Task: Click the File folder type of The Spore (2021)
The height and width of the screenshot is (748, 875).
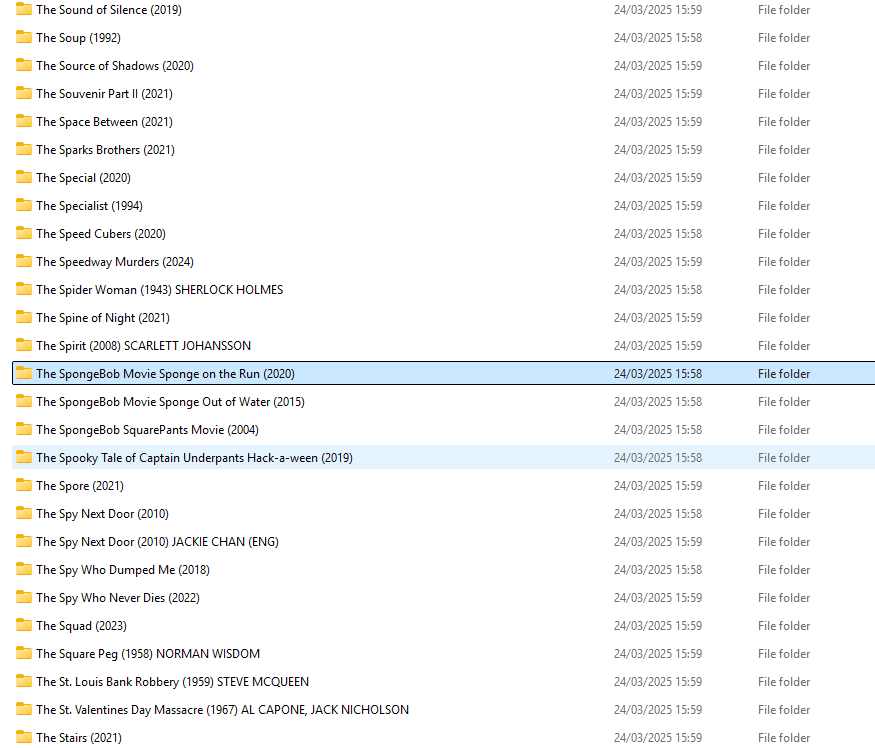Action: pos(784,486)
